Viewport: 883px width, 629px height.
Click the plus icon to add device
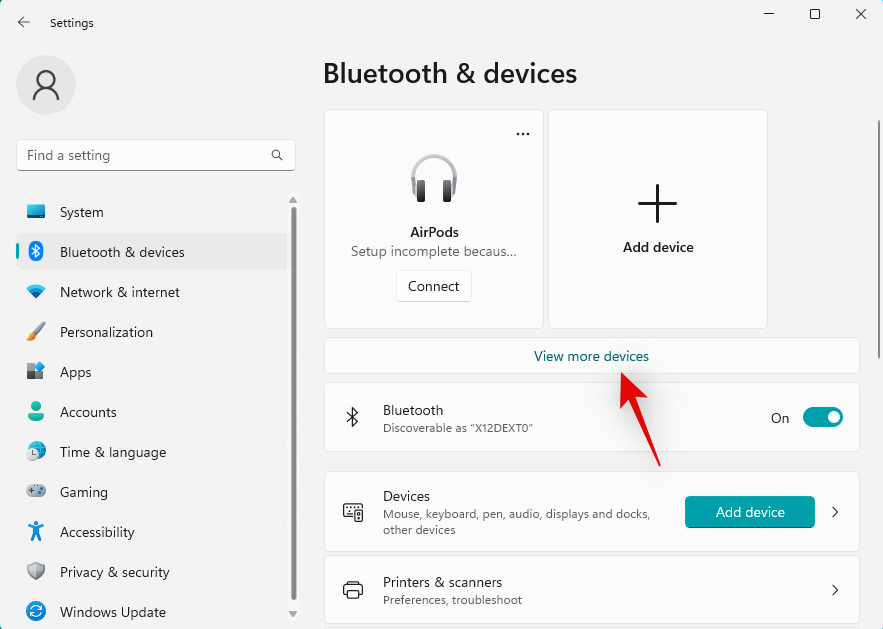point(657,203)
